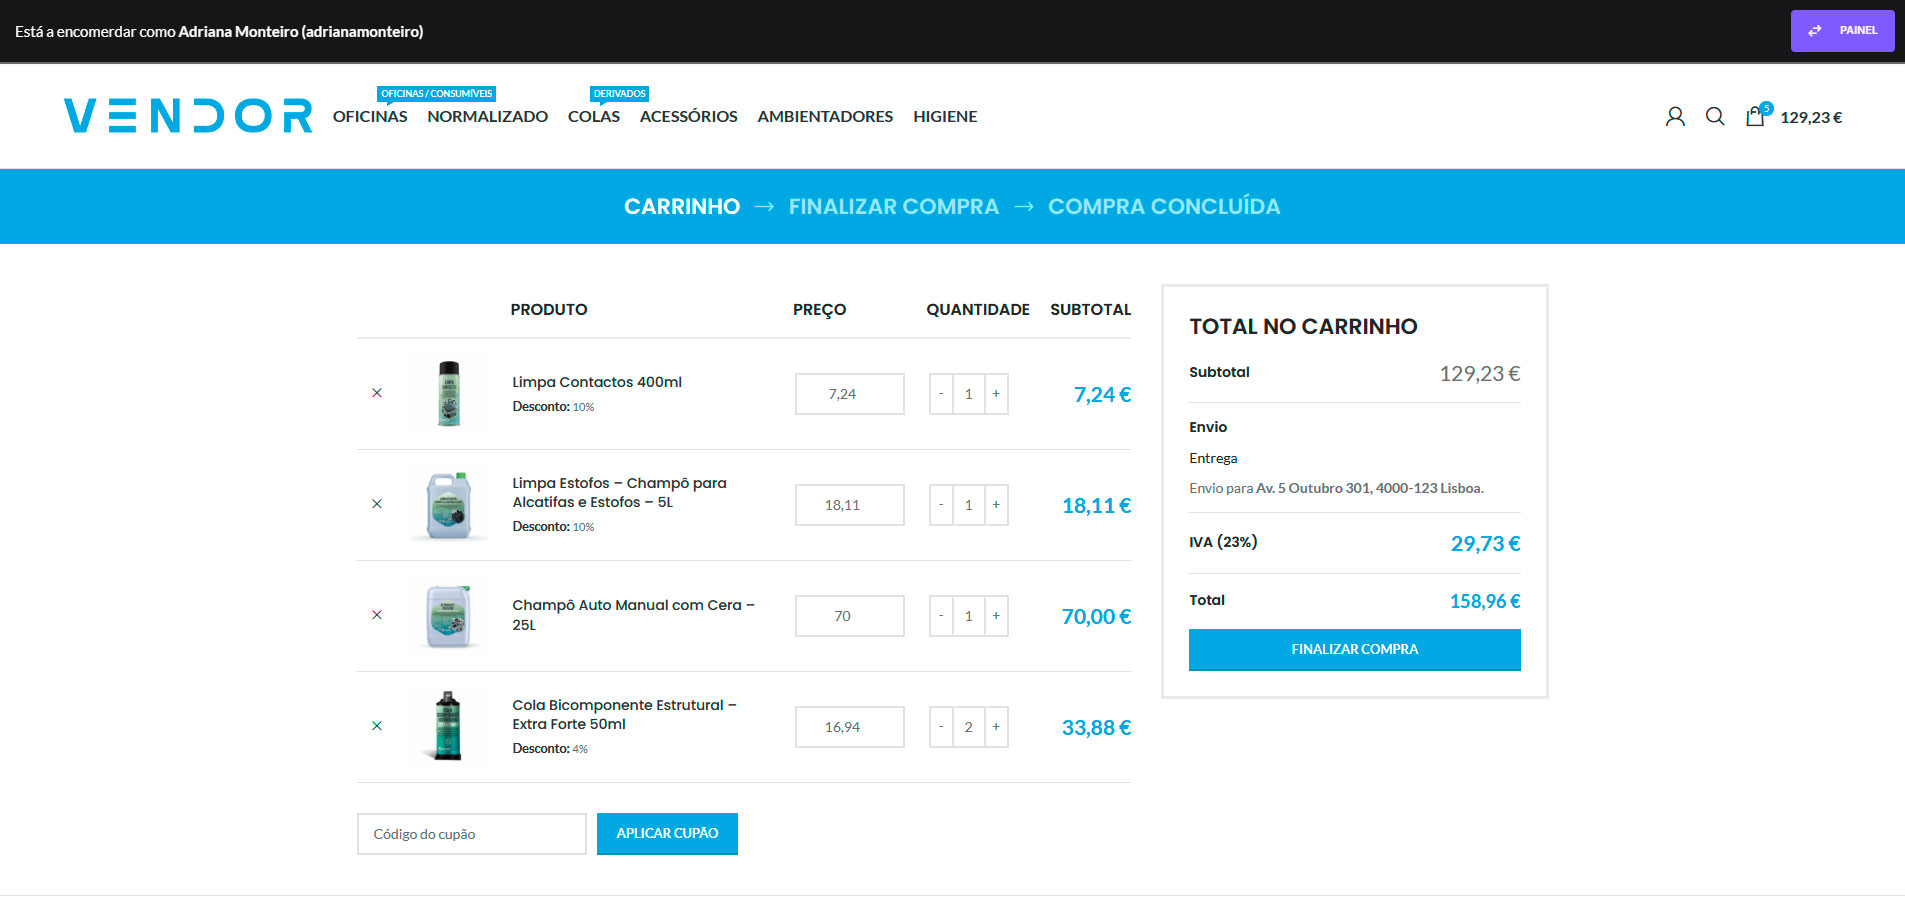Screen dimensions: 1905x907
Task: Focus the Código do cupão field
Action: [x=471, y=834]
